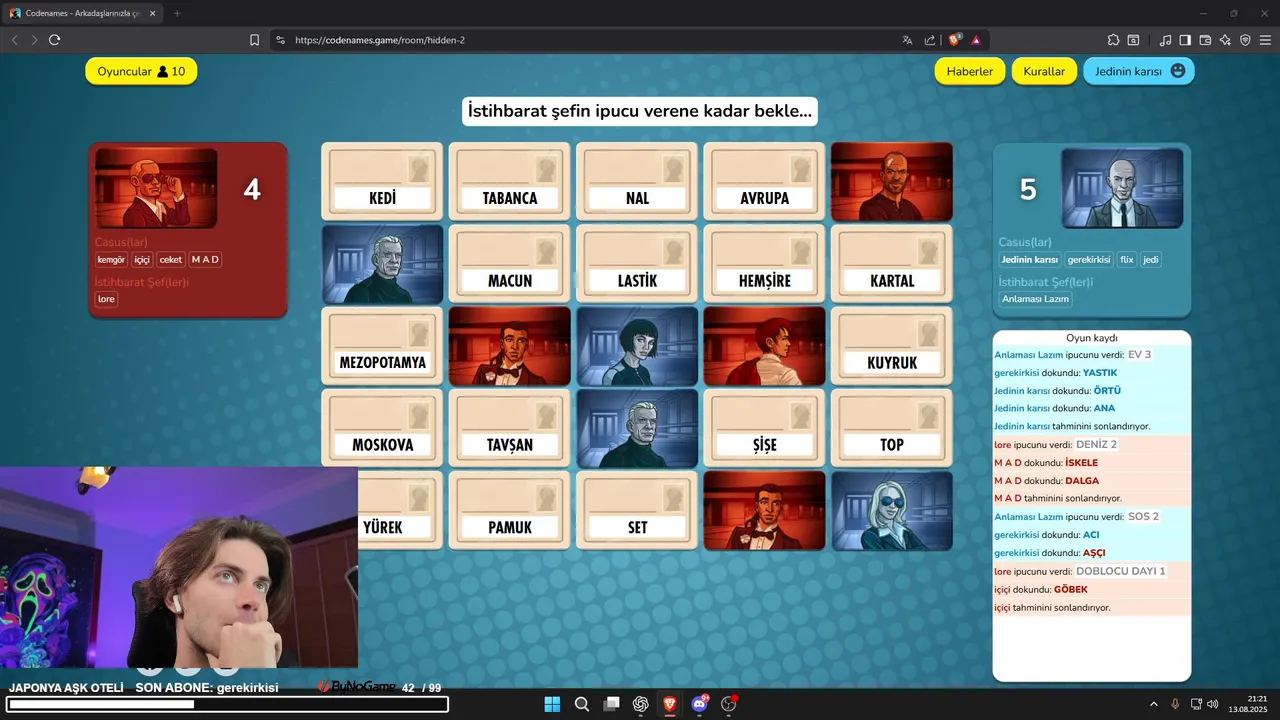The width and height of the screenshot is (1280, 720).
Task: Pick the SET card
Action: [637, 511]
